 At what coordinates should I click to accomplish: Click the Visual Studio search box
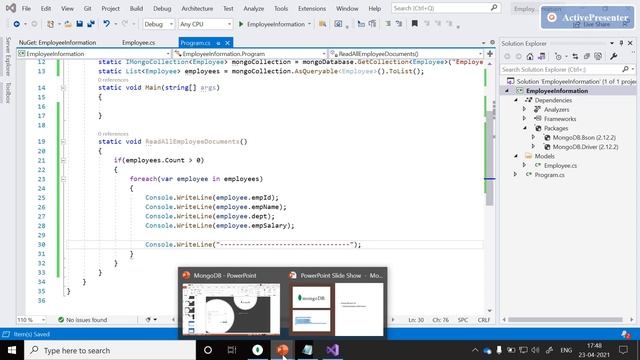[446, 8]
